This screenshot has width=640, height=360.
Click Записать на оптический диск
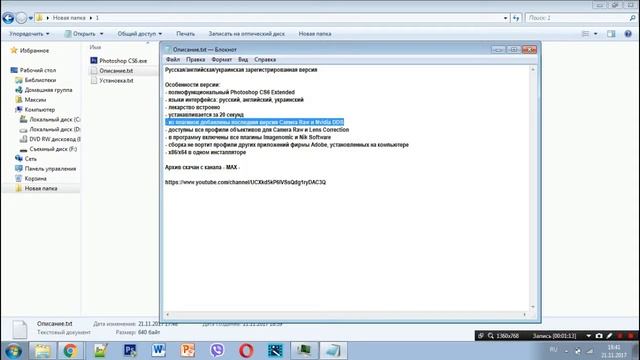tap(247, 34)
